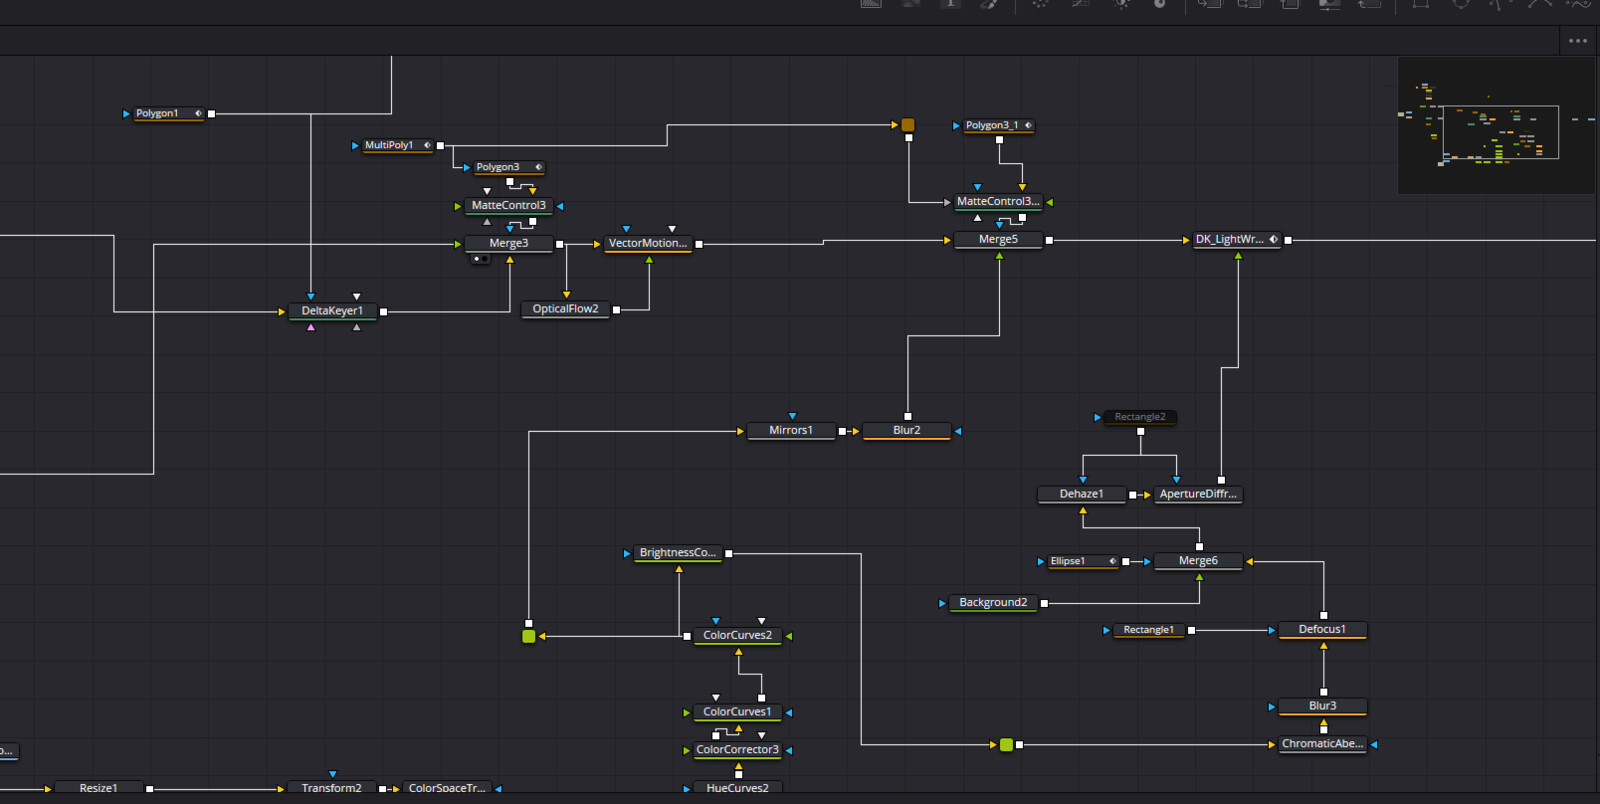The image size is (1600, 804).
Task: Click the pin indicator under Merge3 node
Action: coord(480,259)
